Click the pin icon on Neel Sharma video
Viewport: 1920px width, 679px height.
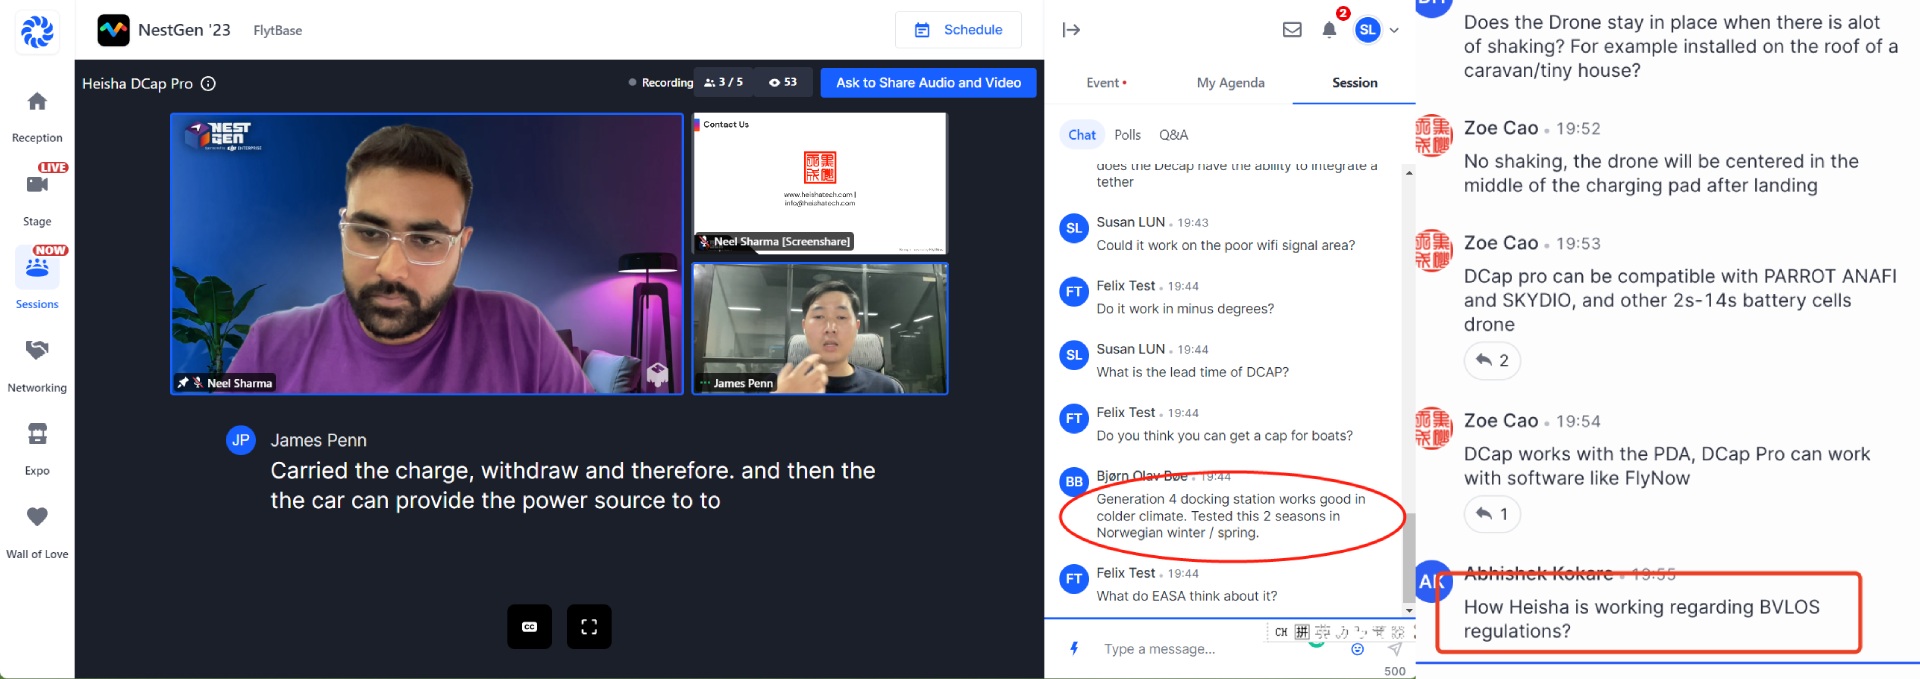pos(183,383)
